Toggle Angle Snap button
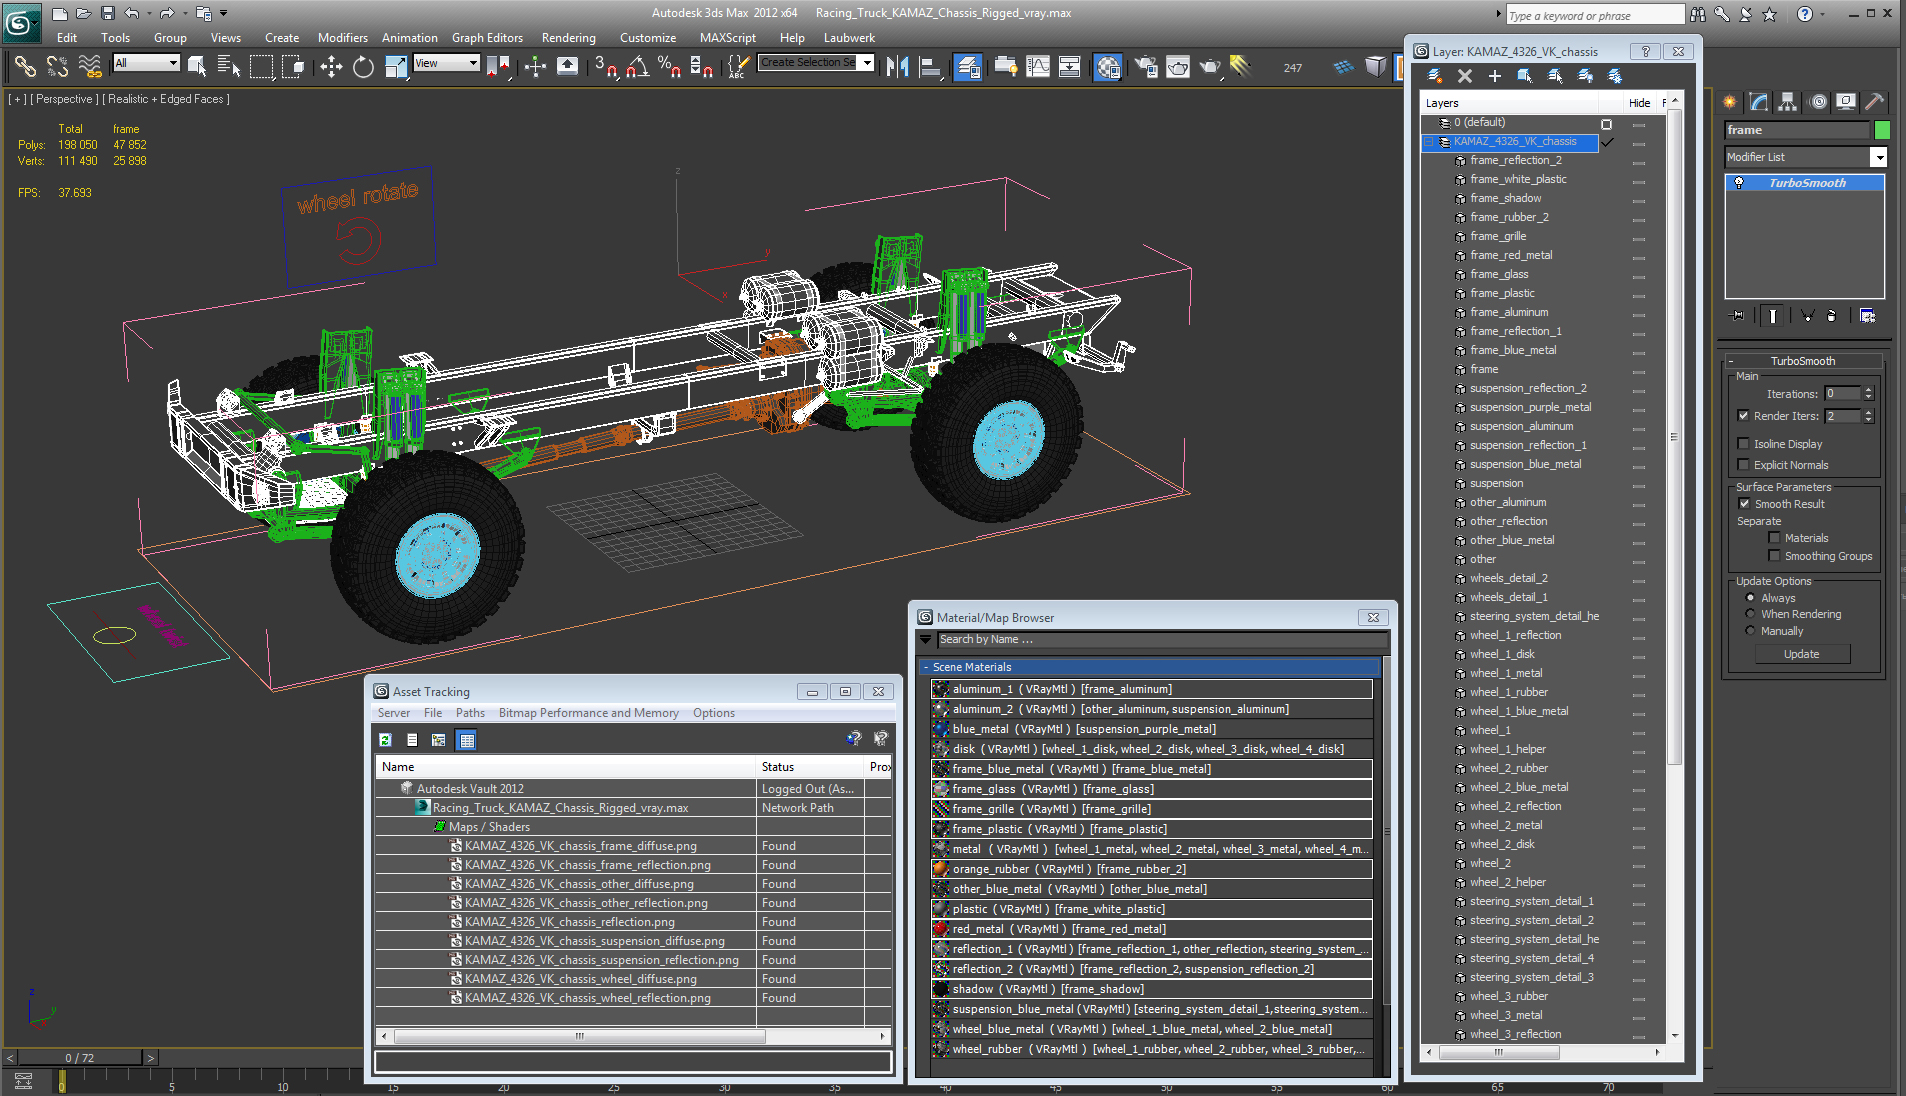The width and height of the screenshot is (1906, 1096). (638, 67)
